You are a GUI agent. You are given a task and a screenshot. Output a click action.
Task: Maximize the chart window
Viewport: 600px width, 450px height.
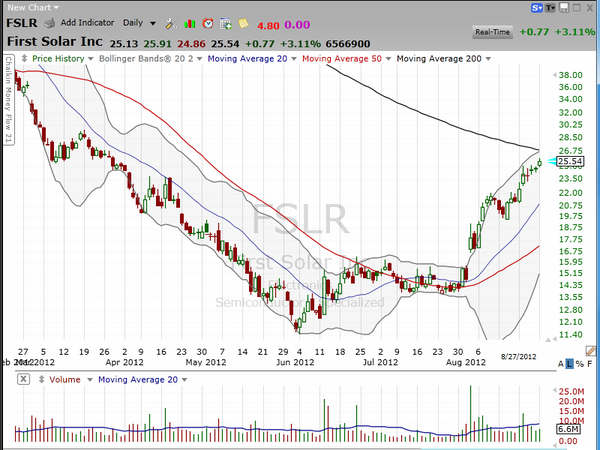pos(577,8)
